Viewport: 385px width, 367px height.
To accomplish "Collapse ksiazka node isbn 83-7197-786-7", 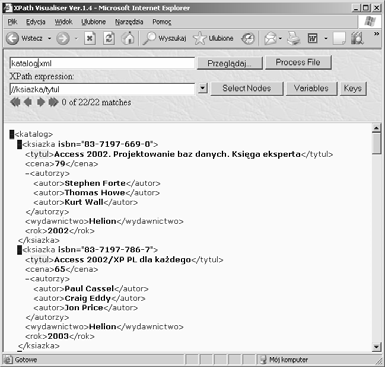I will click(x=19, y=250).
